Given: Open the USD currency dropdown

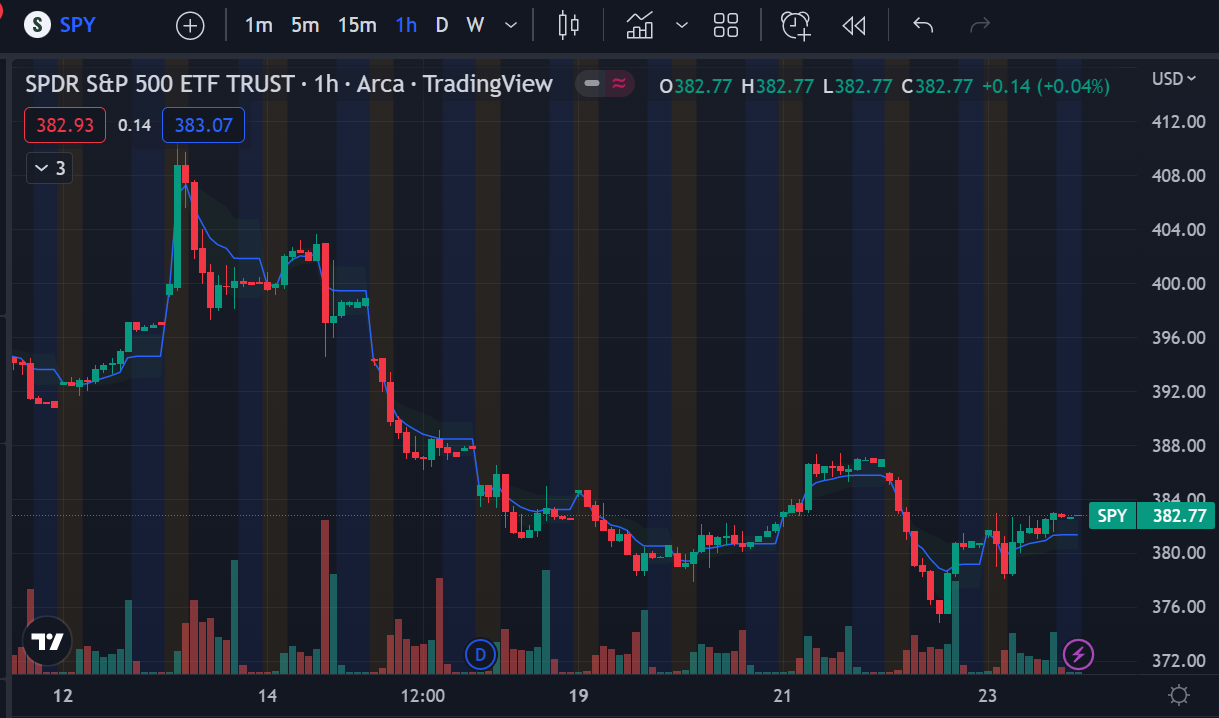Looking at the screenshot, I should [x=1174, y=79].
